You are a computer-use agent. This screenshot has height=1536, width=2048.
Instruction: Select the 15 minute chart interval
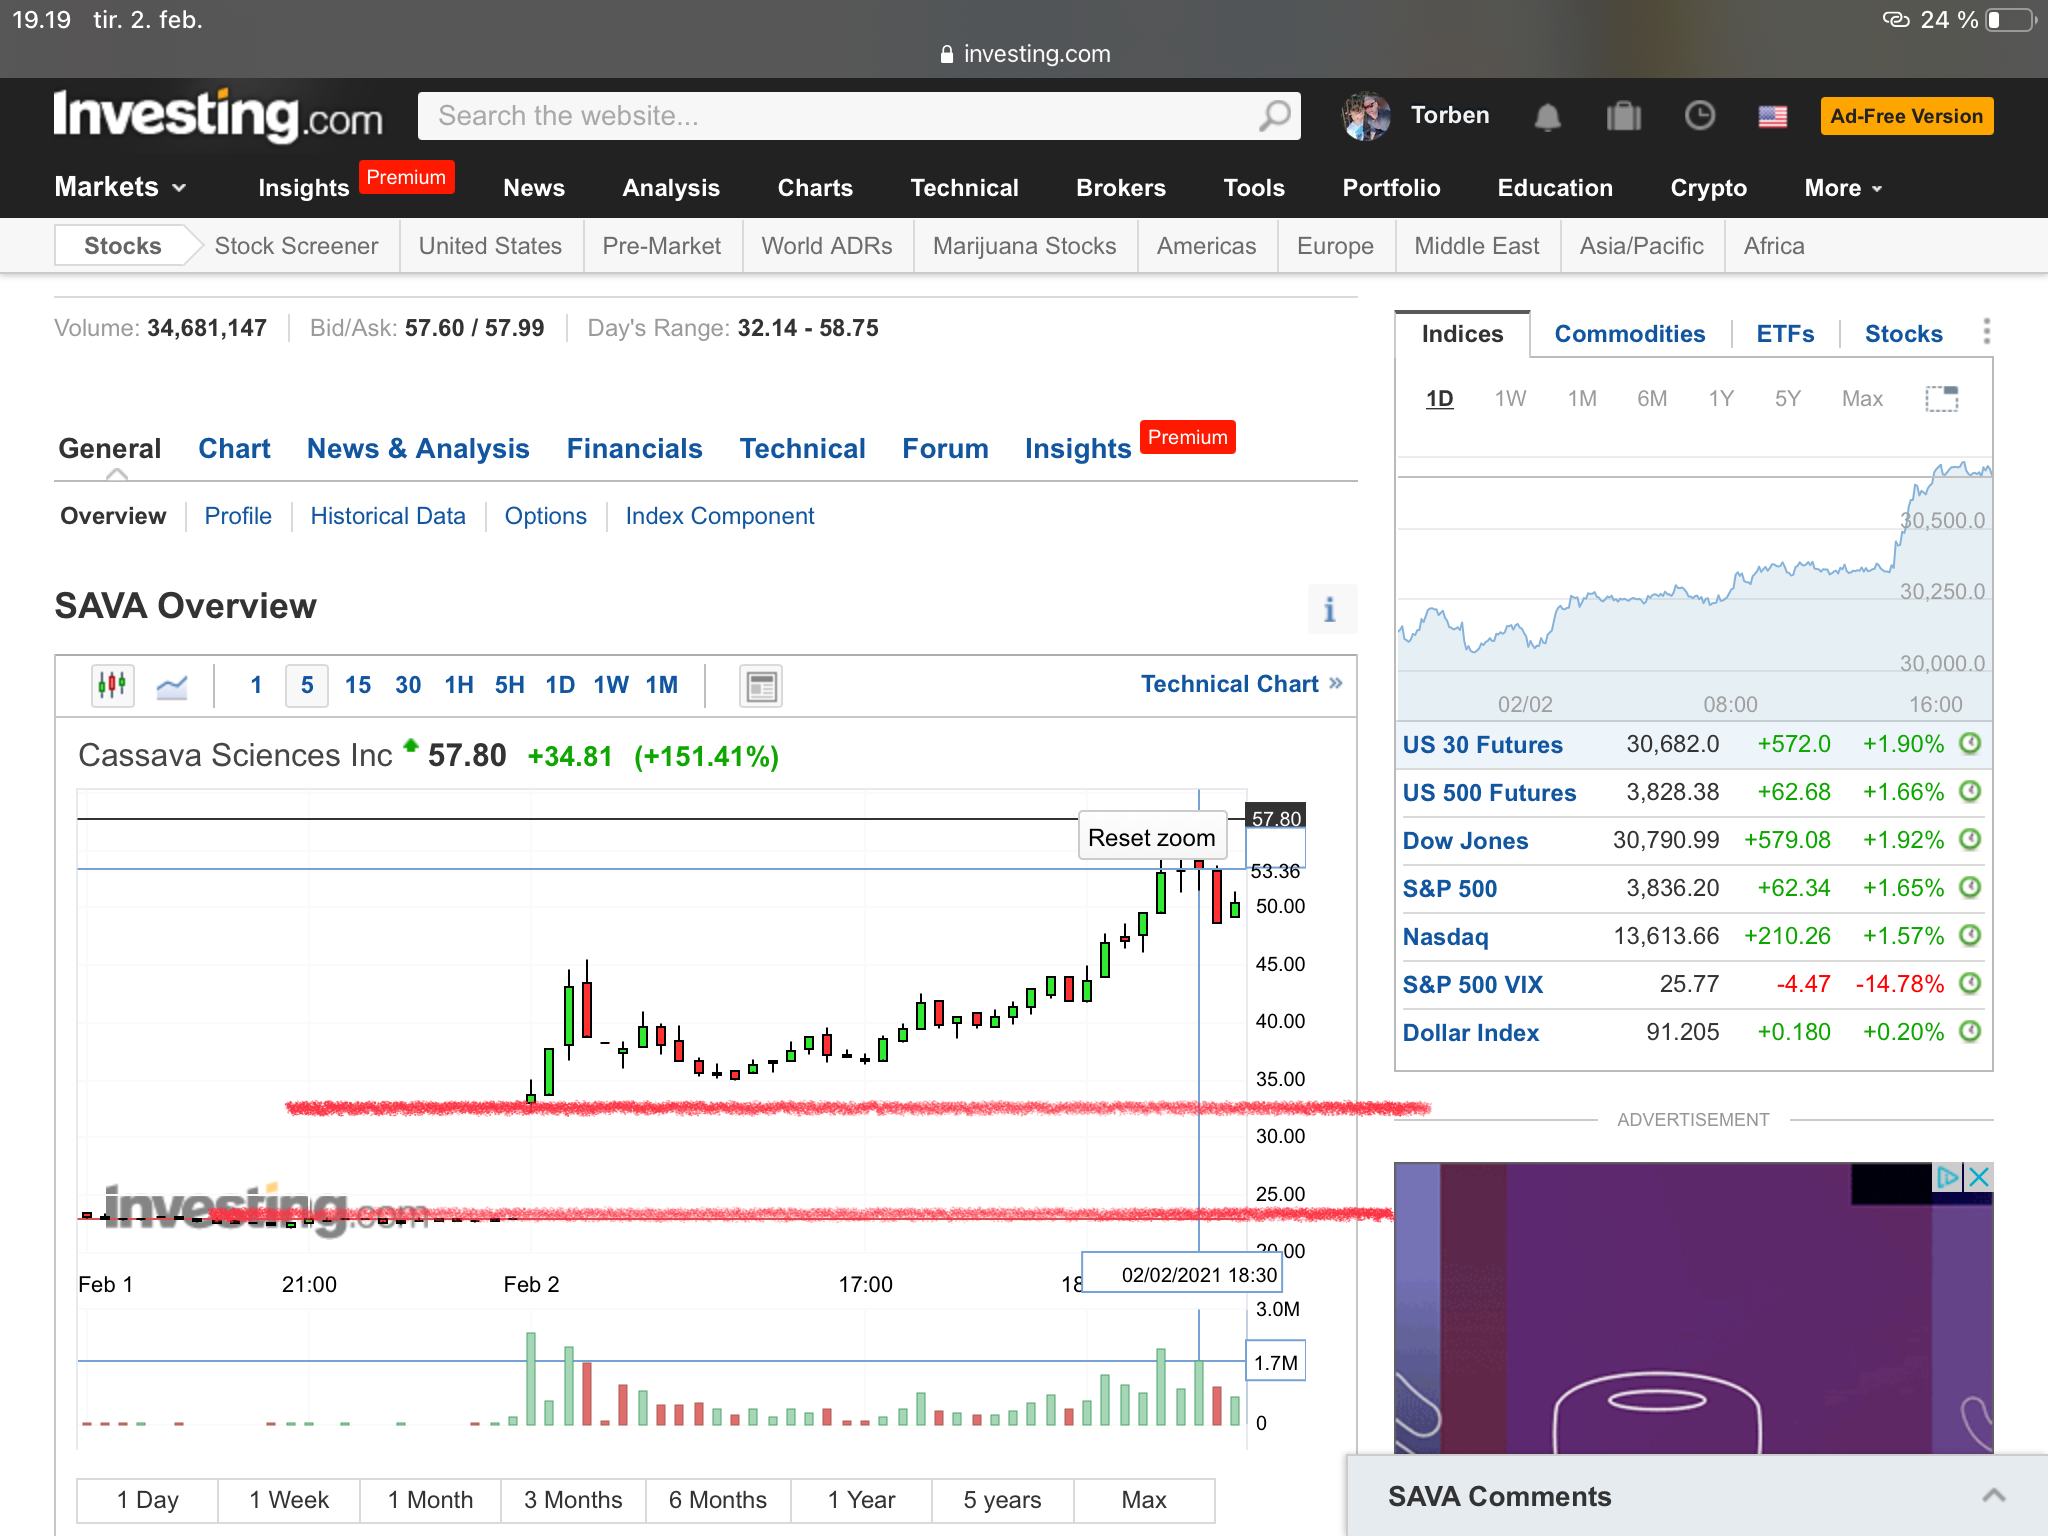[357, 685]
